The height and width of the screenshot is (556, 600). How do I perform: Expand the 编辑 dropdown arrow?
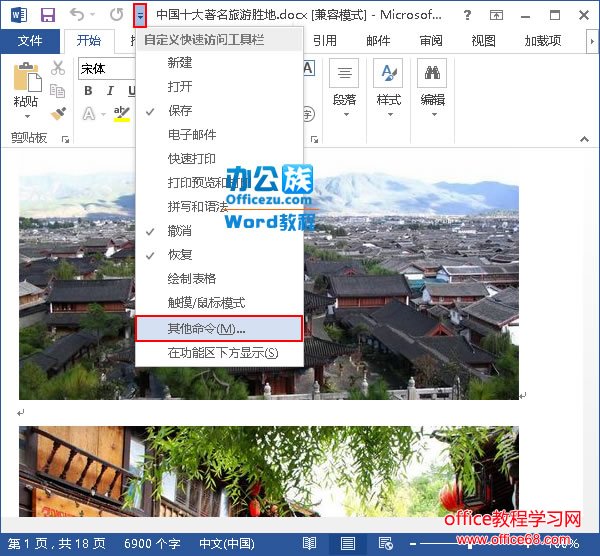(434, 114)
